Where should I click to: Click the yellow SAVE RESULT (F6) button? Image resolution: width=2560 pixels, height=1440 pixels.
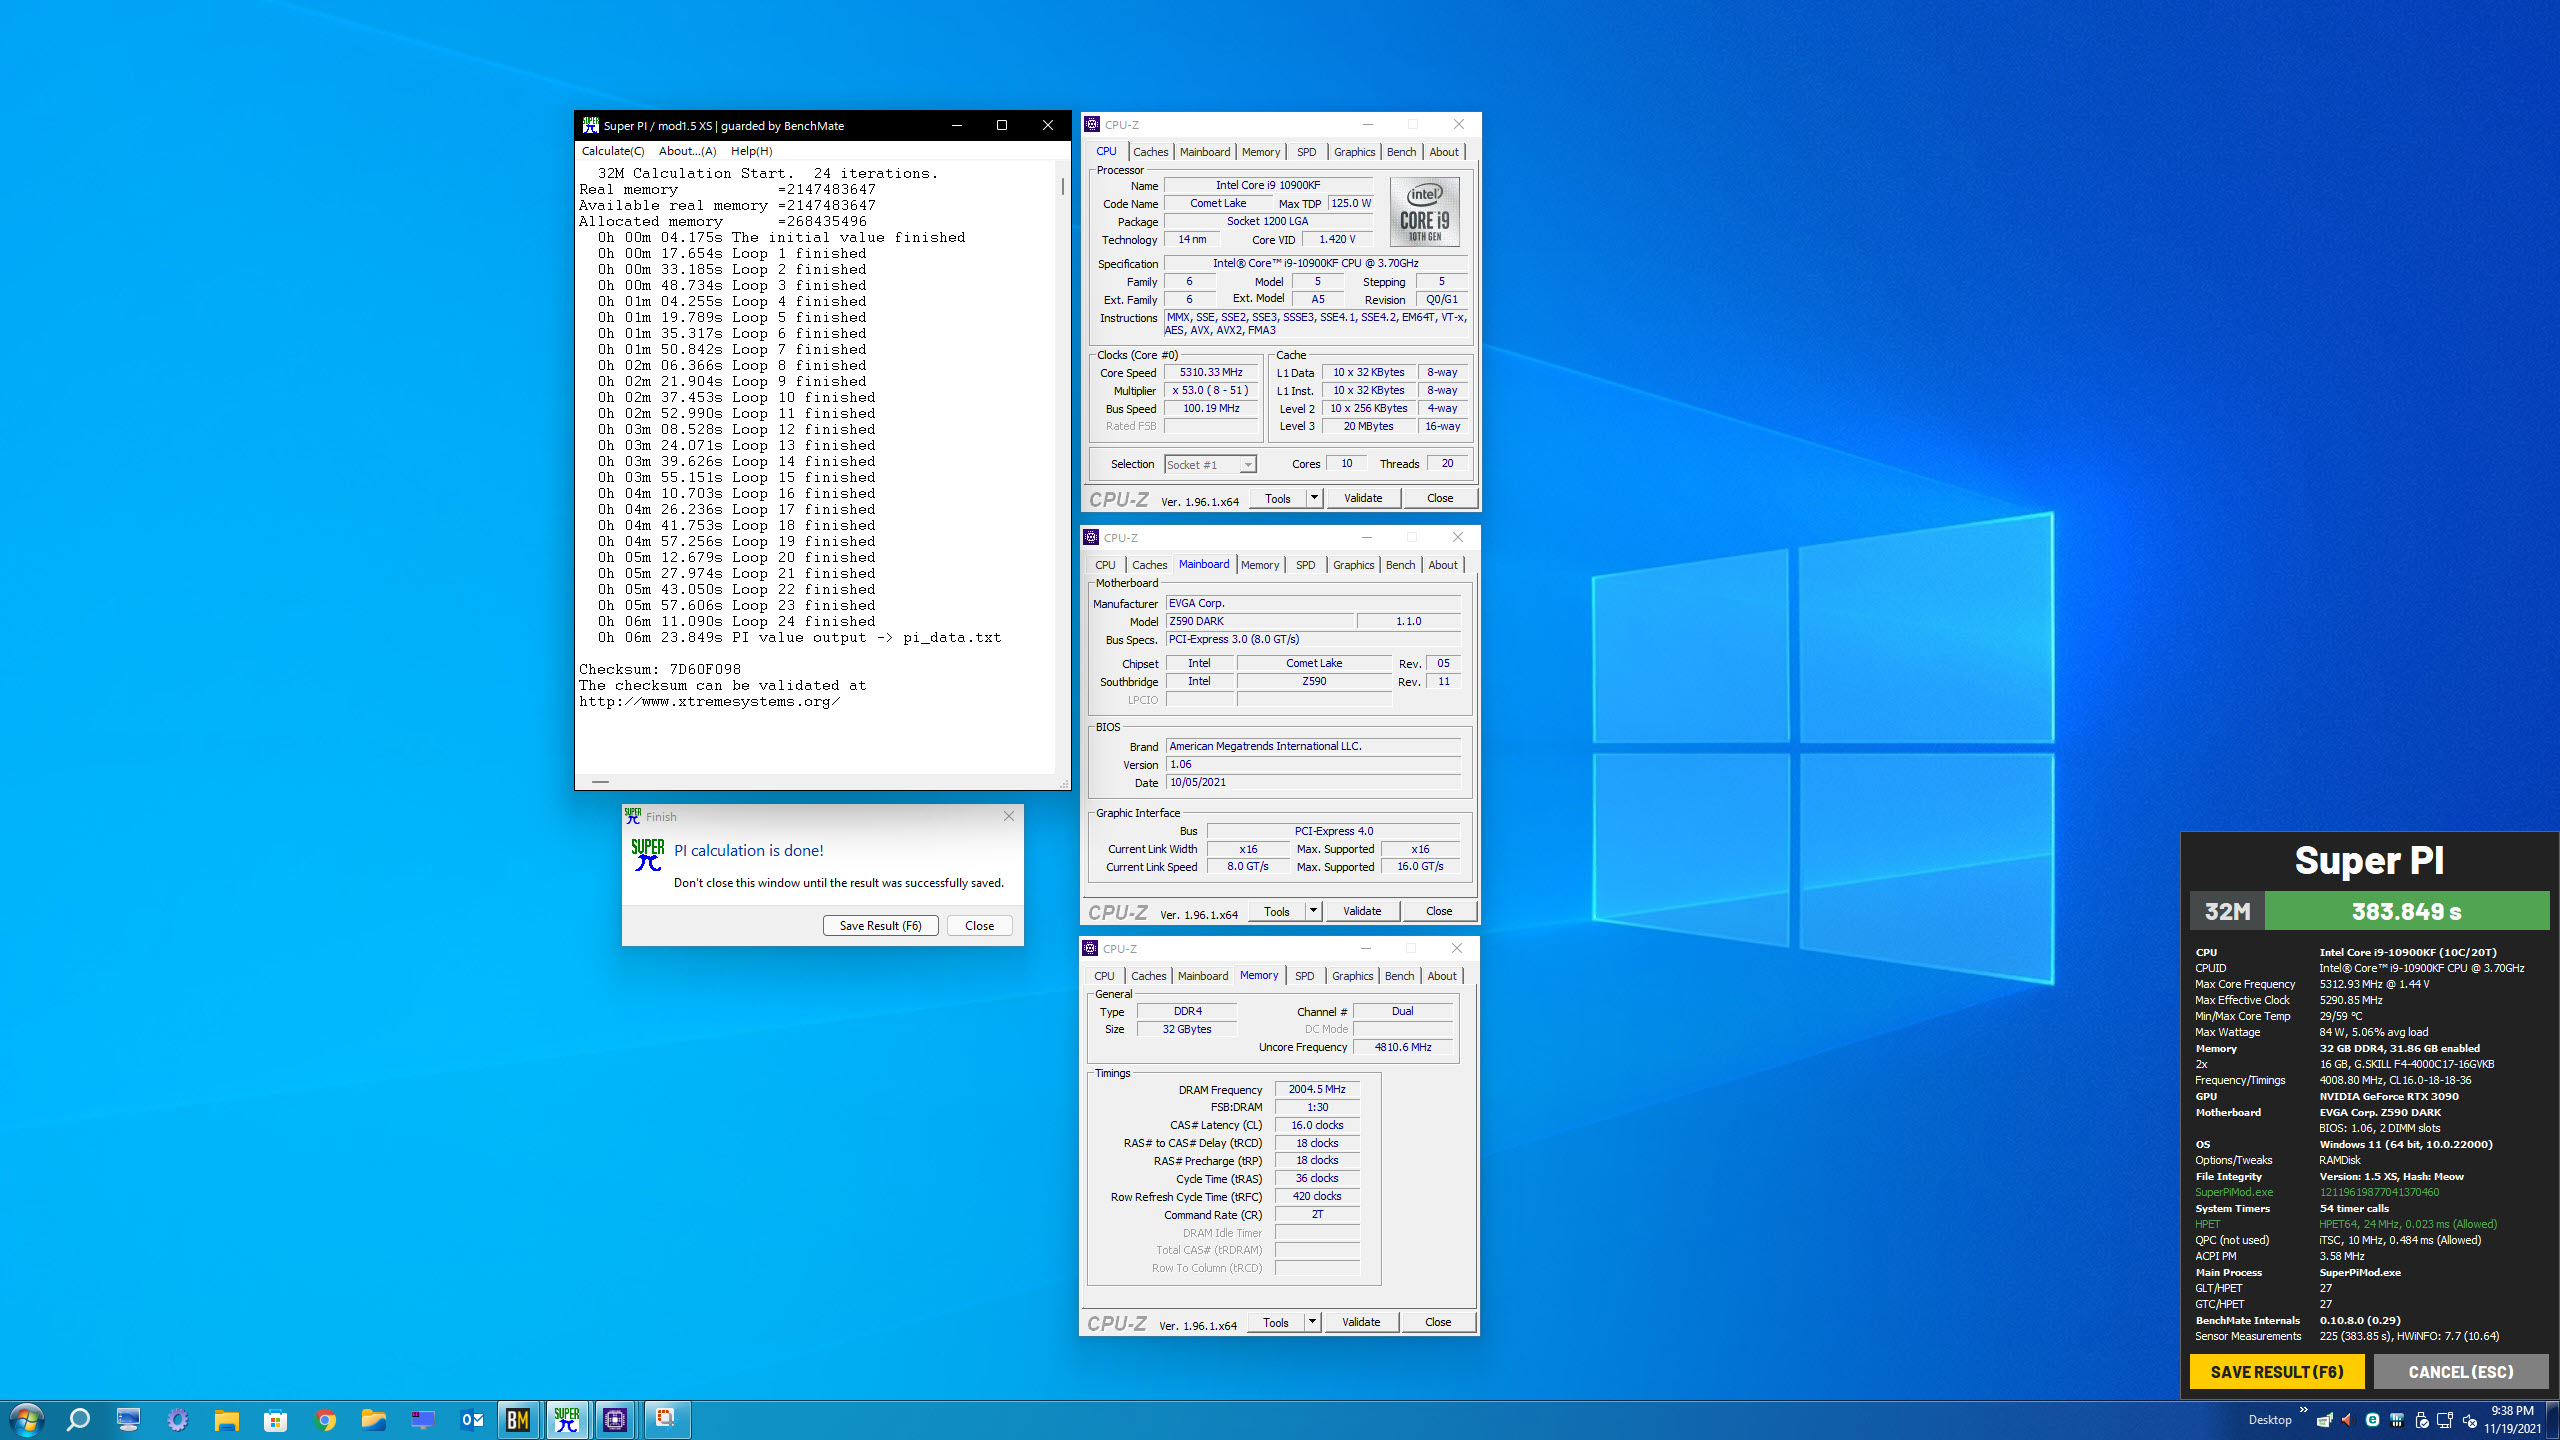click(x=2276, y=1372)
